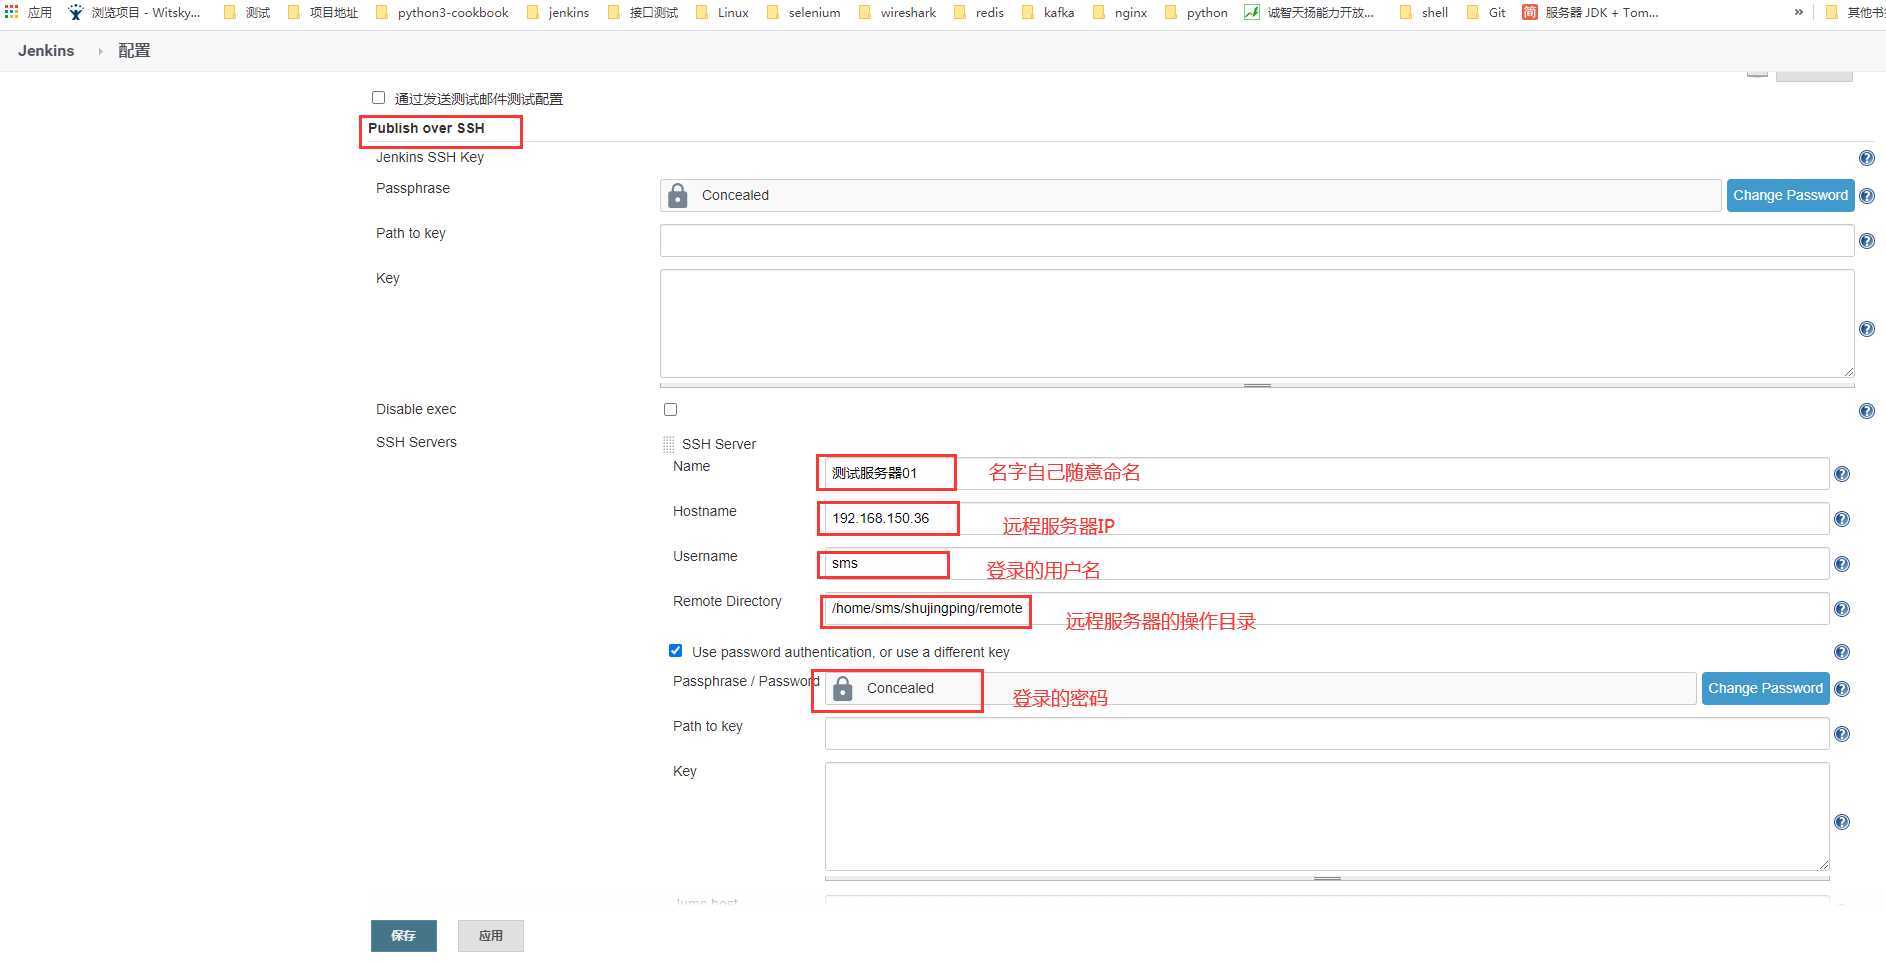Open help for Username field
This screenshot has height=964, width=1886.
tap(1841, 564)
